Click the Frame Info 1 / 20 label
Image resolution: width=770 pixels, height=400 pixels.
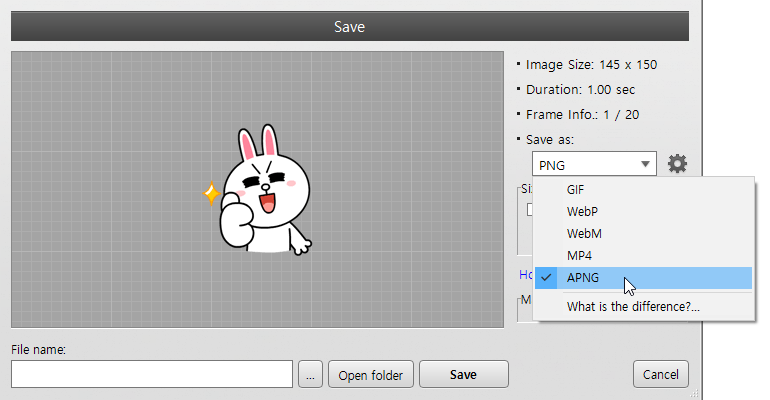[582, 115]
